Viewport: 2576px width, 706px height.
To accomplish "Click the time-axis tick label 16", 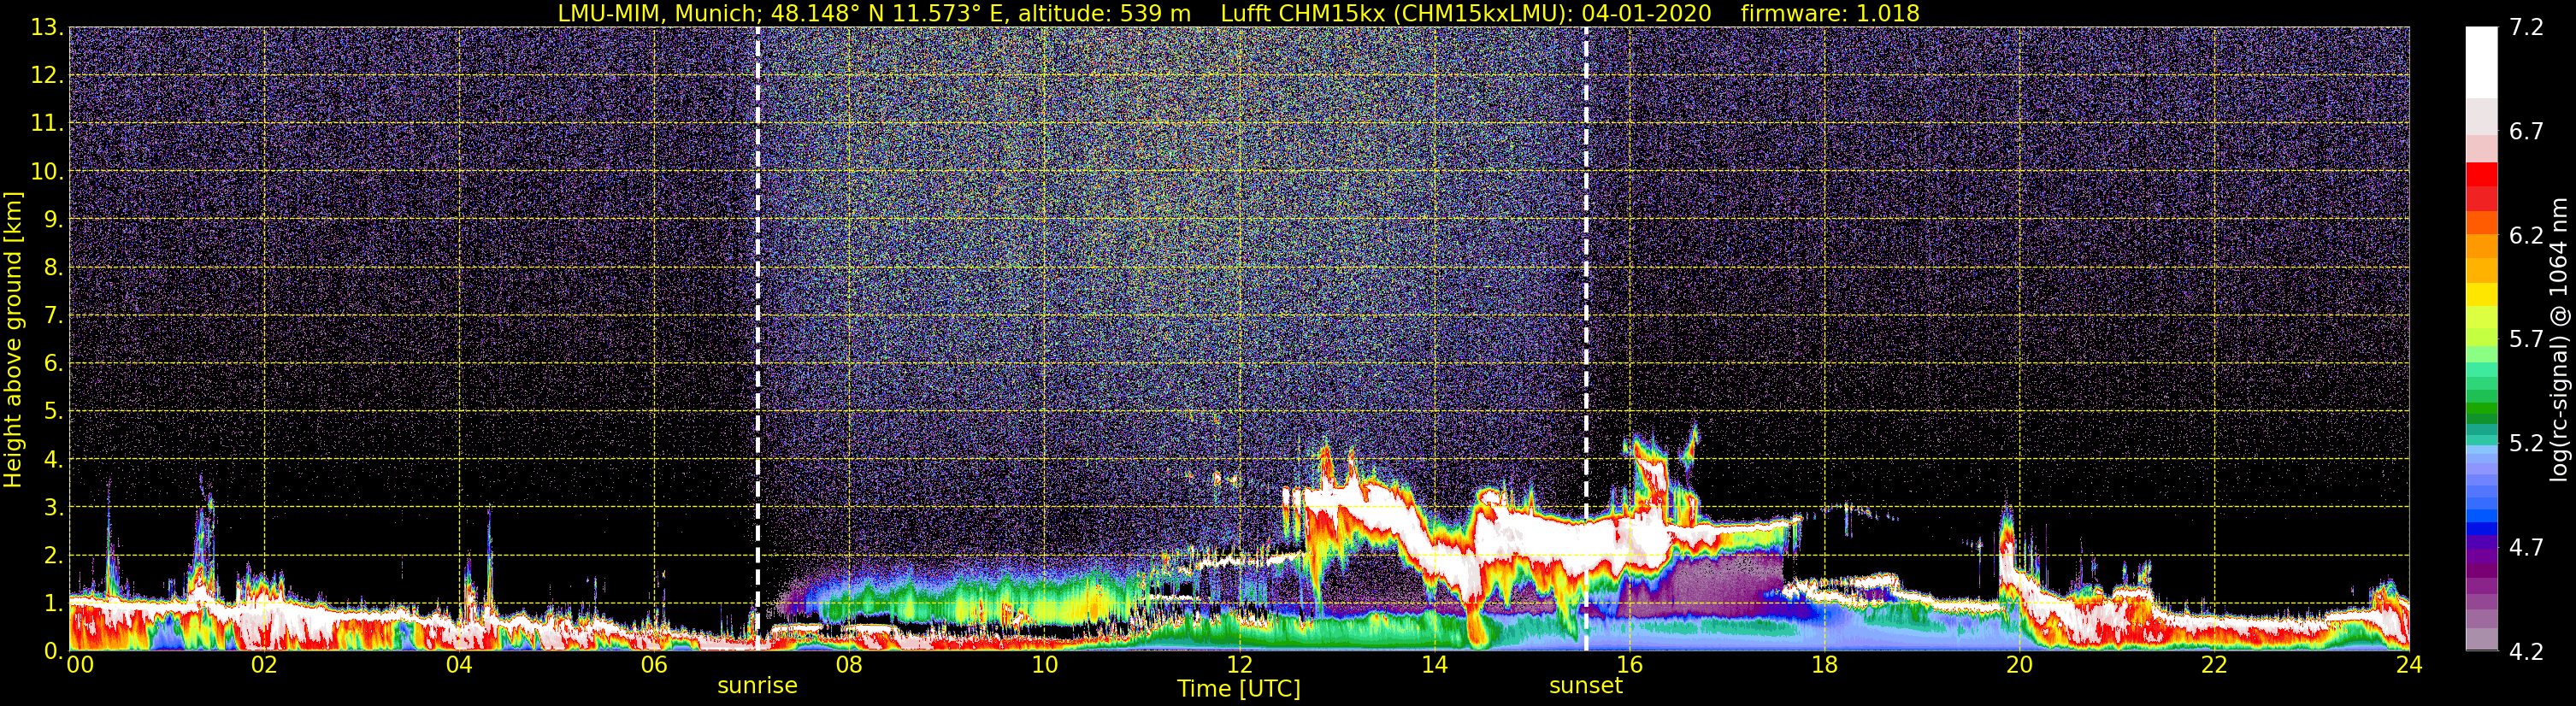I will (x=1629, y=666).
